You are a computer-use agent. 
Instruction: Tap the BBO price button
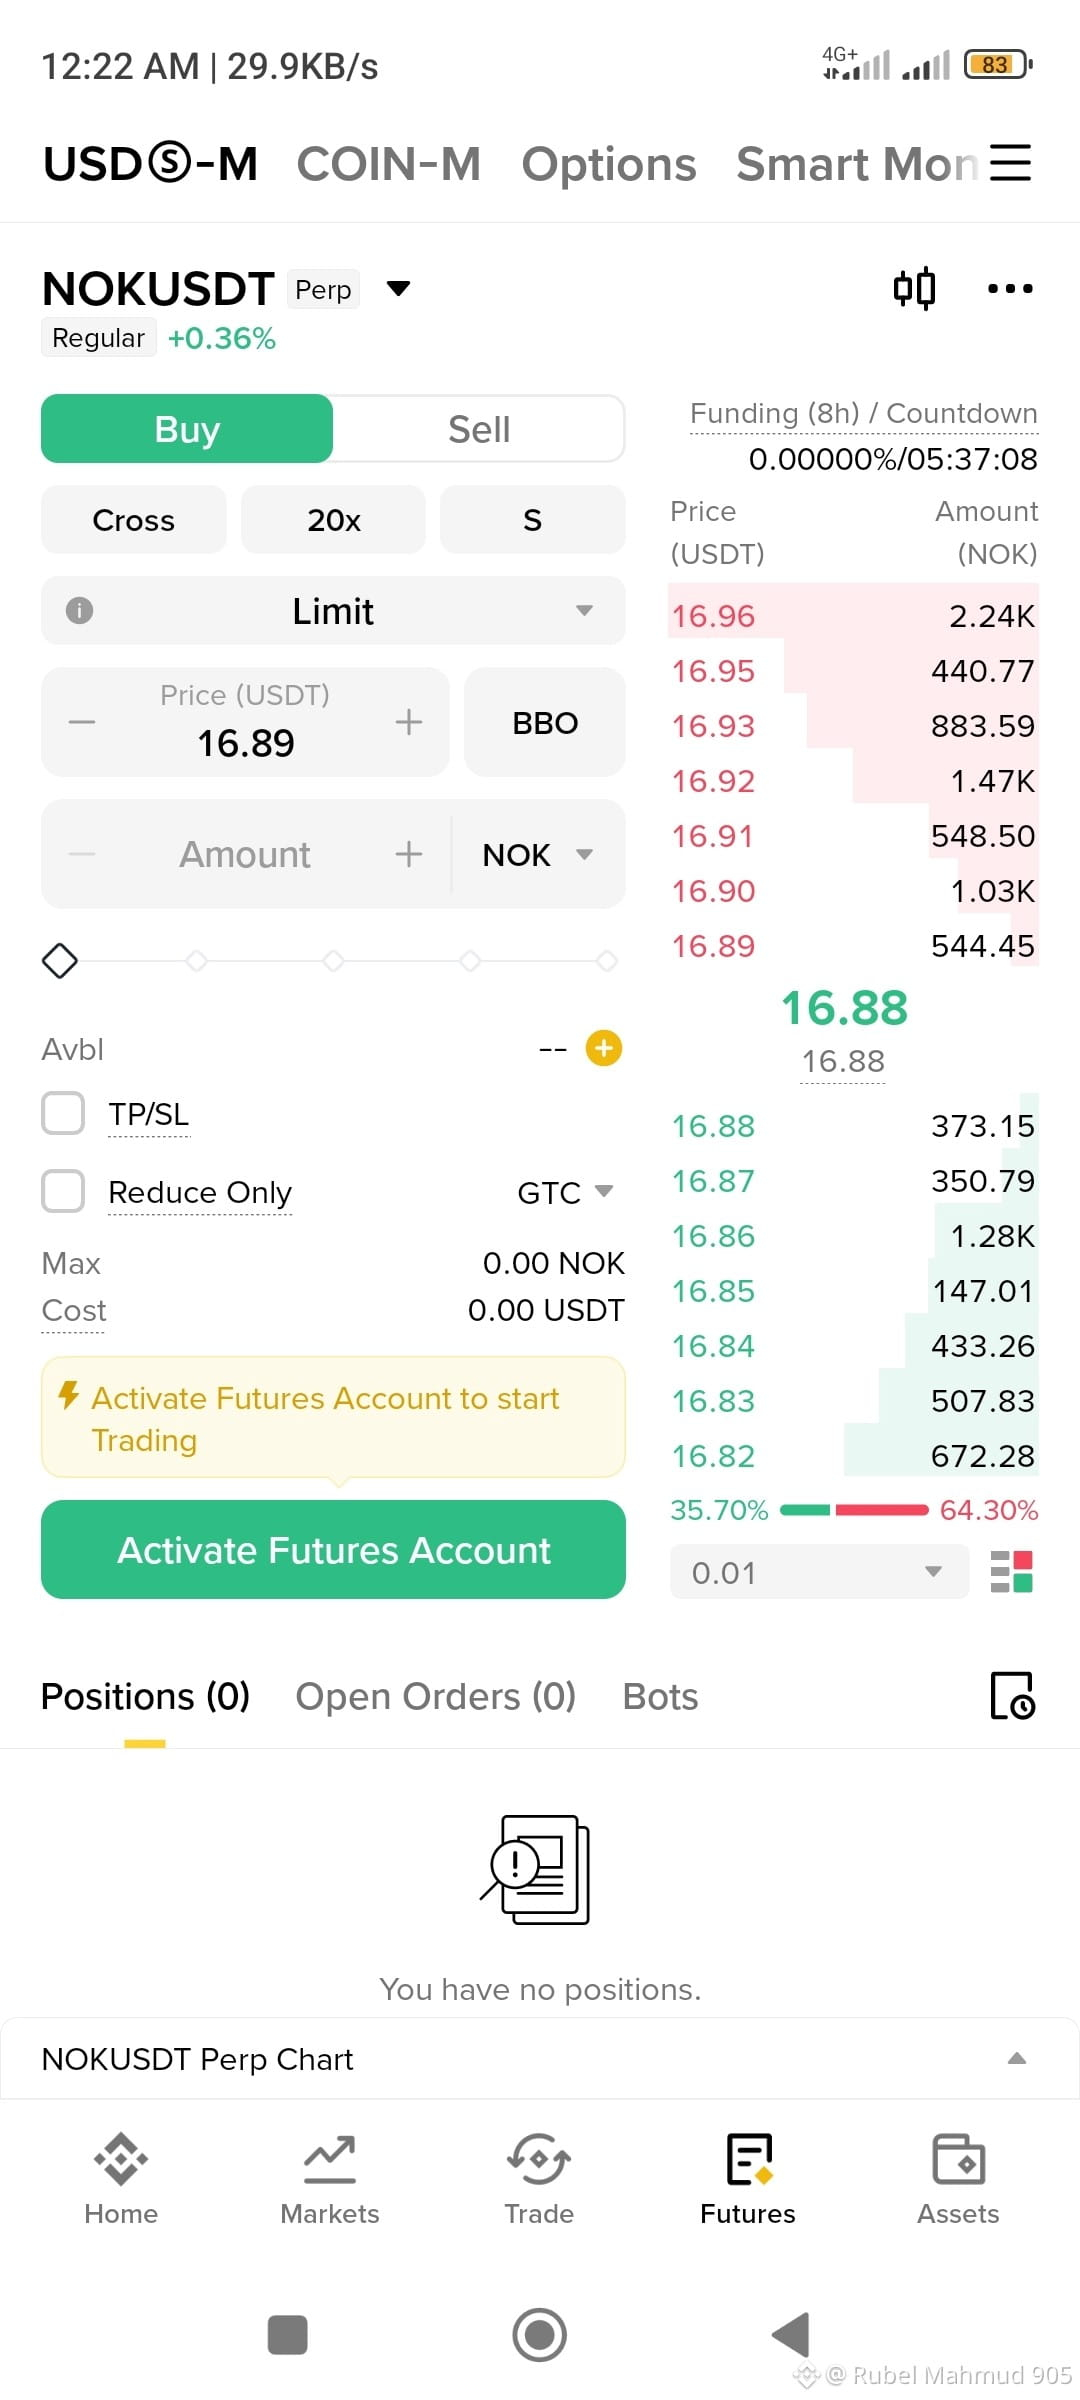tap(545, 722)
